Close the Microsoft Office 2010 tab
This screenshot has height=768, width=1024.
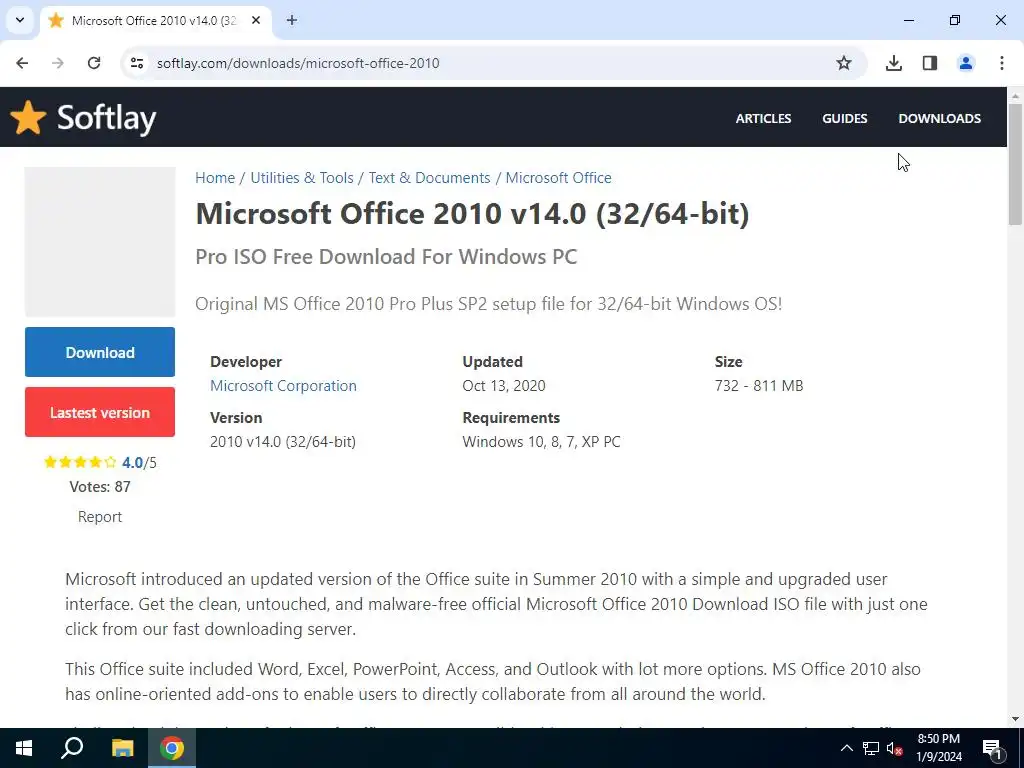pyautogui.click(x=256, y=20)
